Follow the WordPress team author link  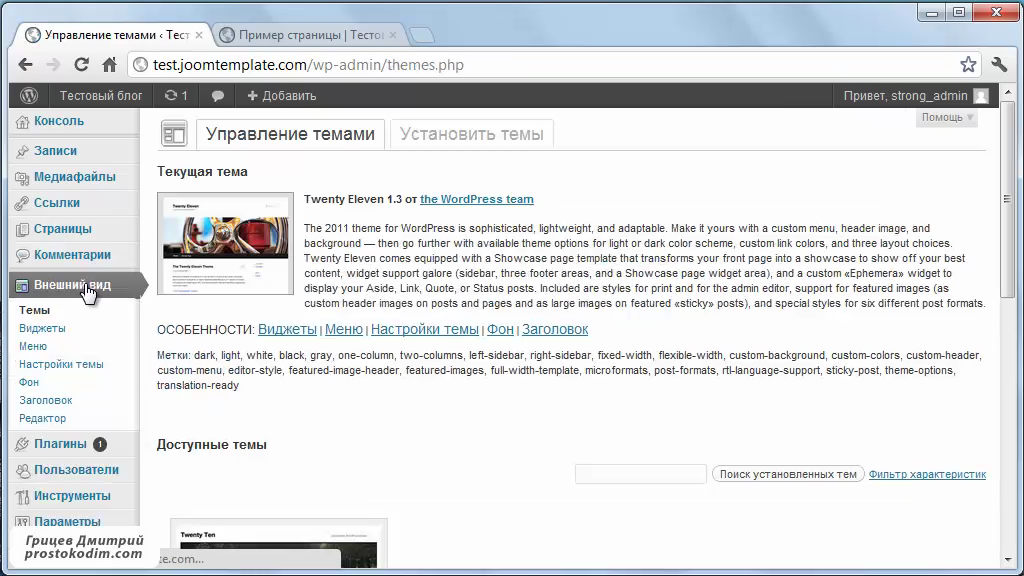tap(477, 199)
